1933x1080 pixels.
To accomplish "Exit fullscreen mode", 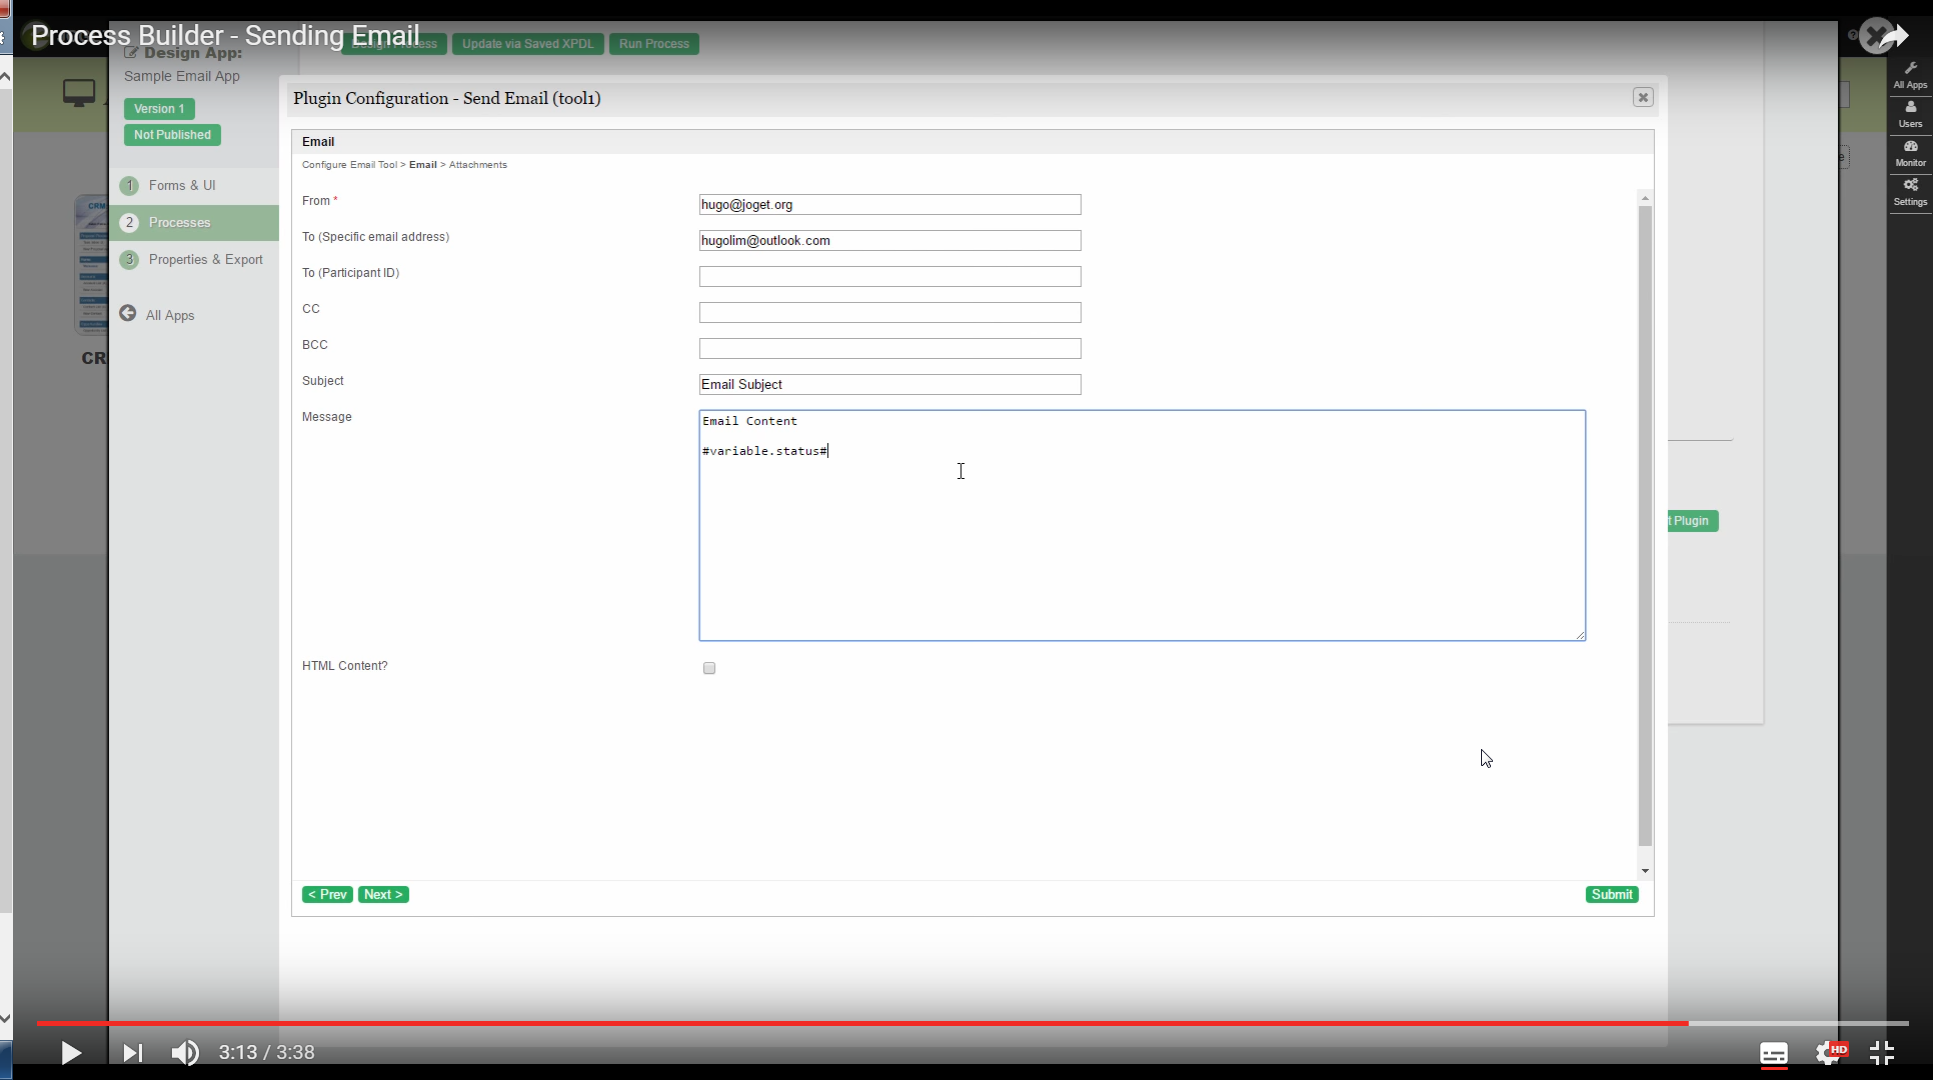I will (x=1881, y=1052).
